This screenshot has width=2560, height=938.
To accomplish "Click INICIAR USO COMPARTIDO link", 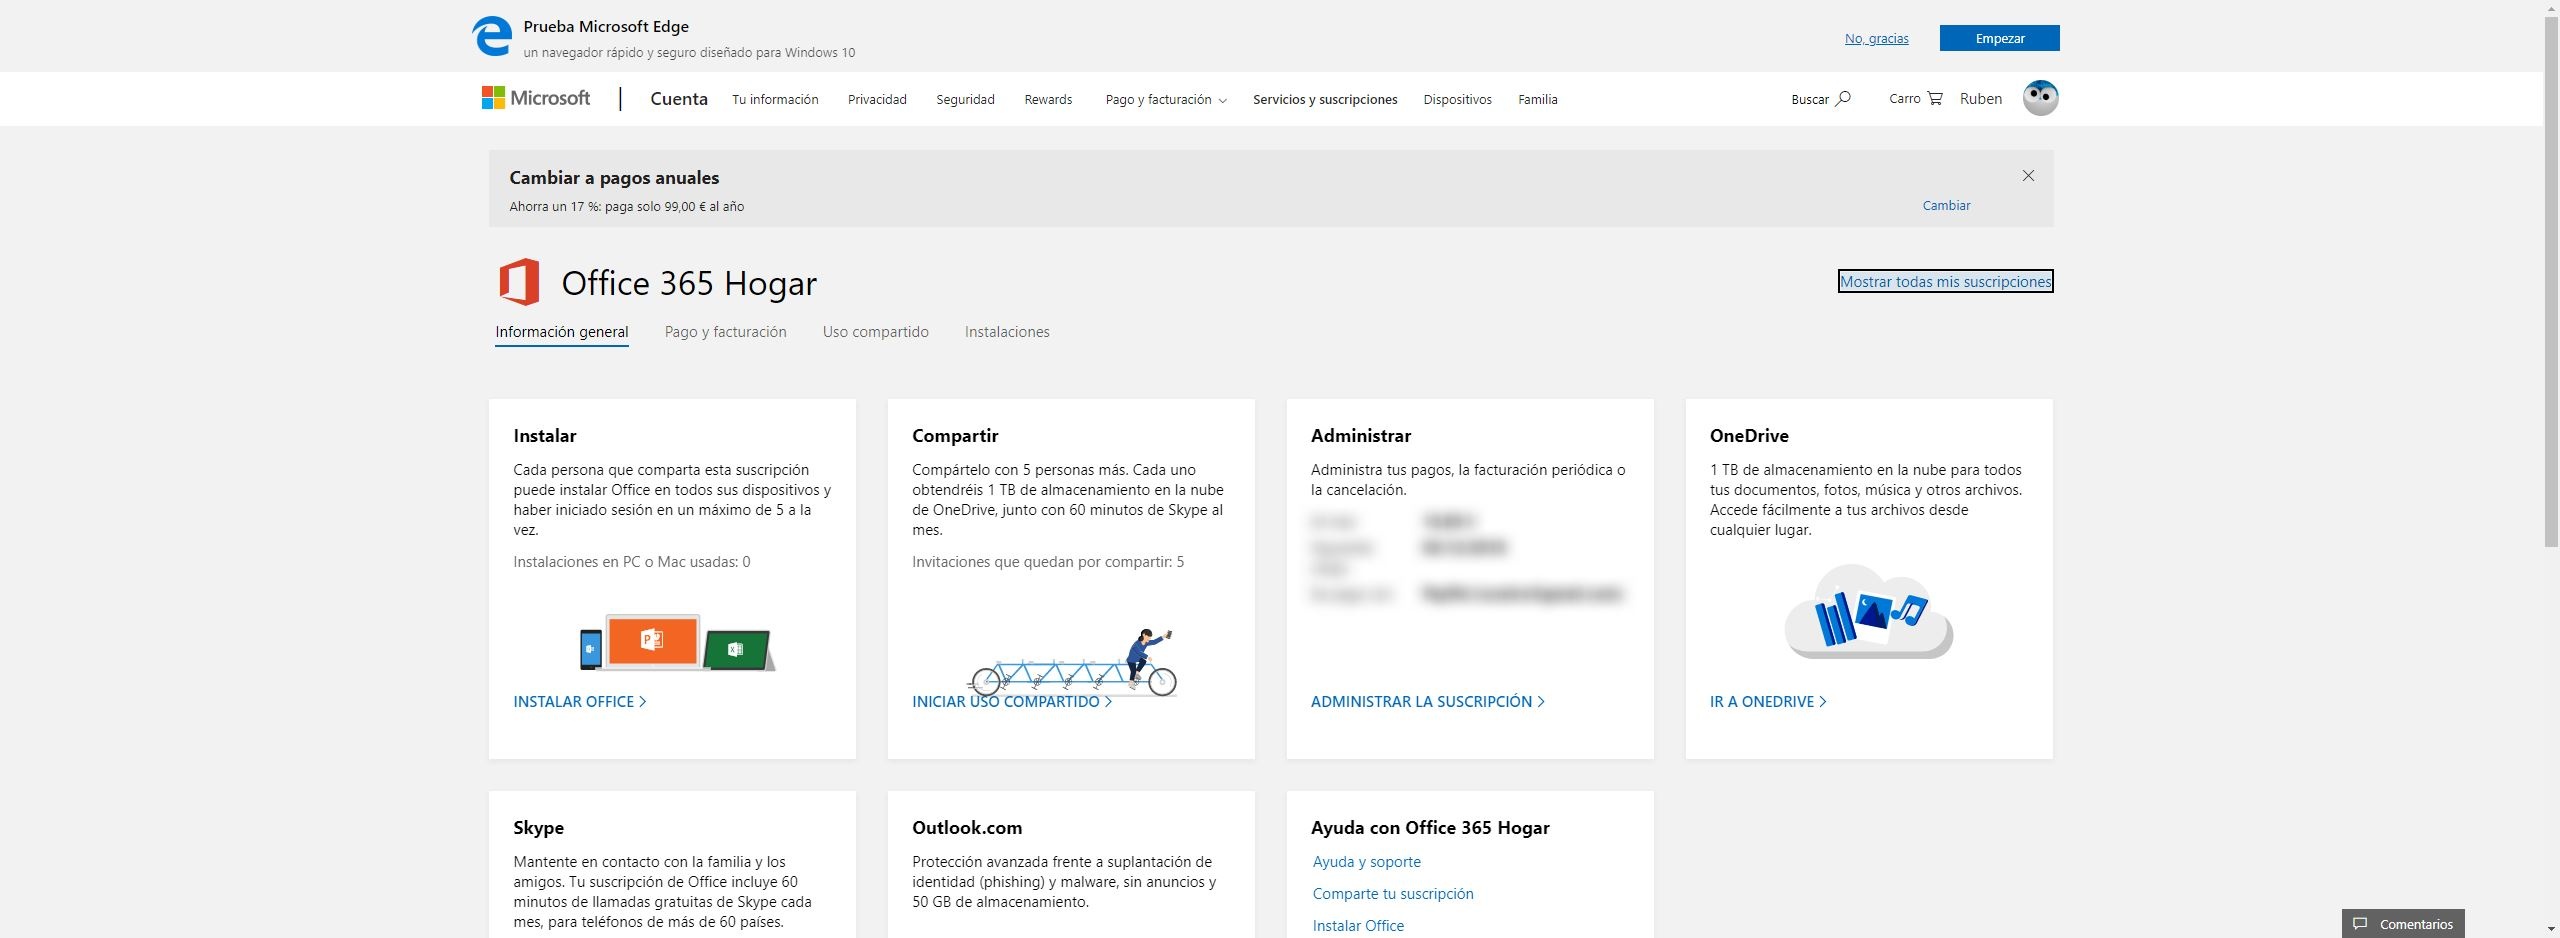I will [x=1012, y=702].
